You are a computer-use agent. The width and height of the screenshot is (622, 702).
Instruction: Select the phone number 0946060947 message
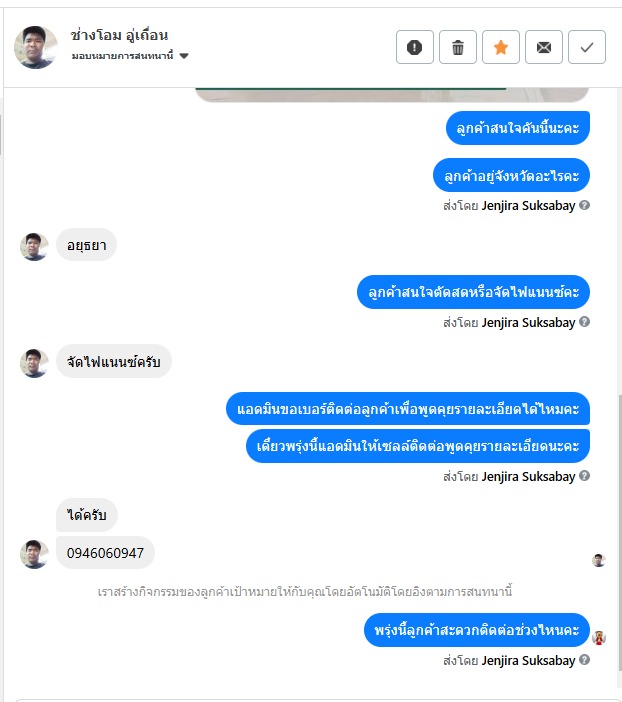pos(105,553)
